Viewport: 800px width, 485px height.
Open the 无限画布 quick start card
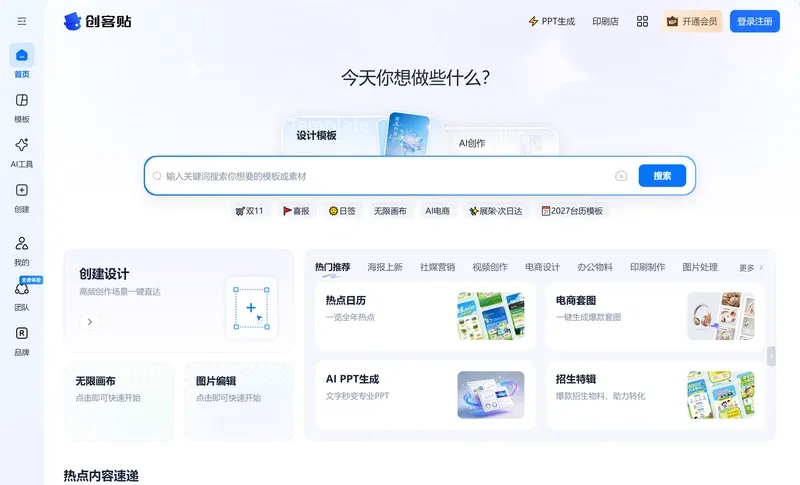pos(119,401)
